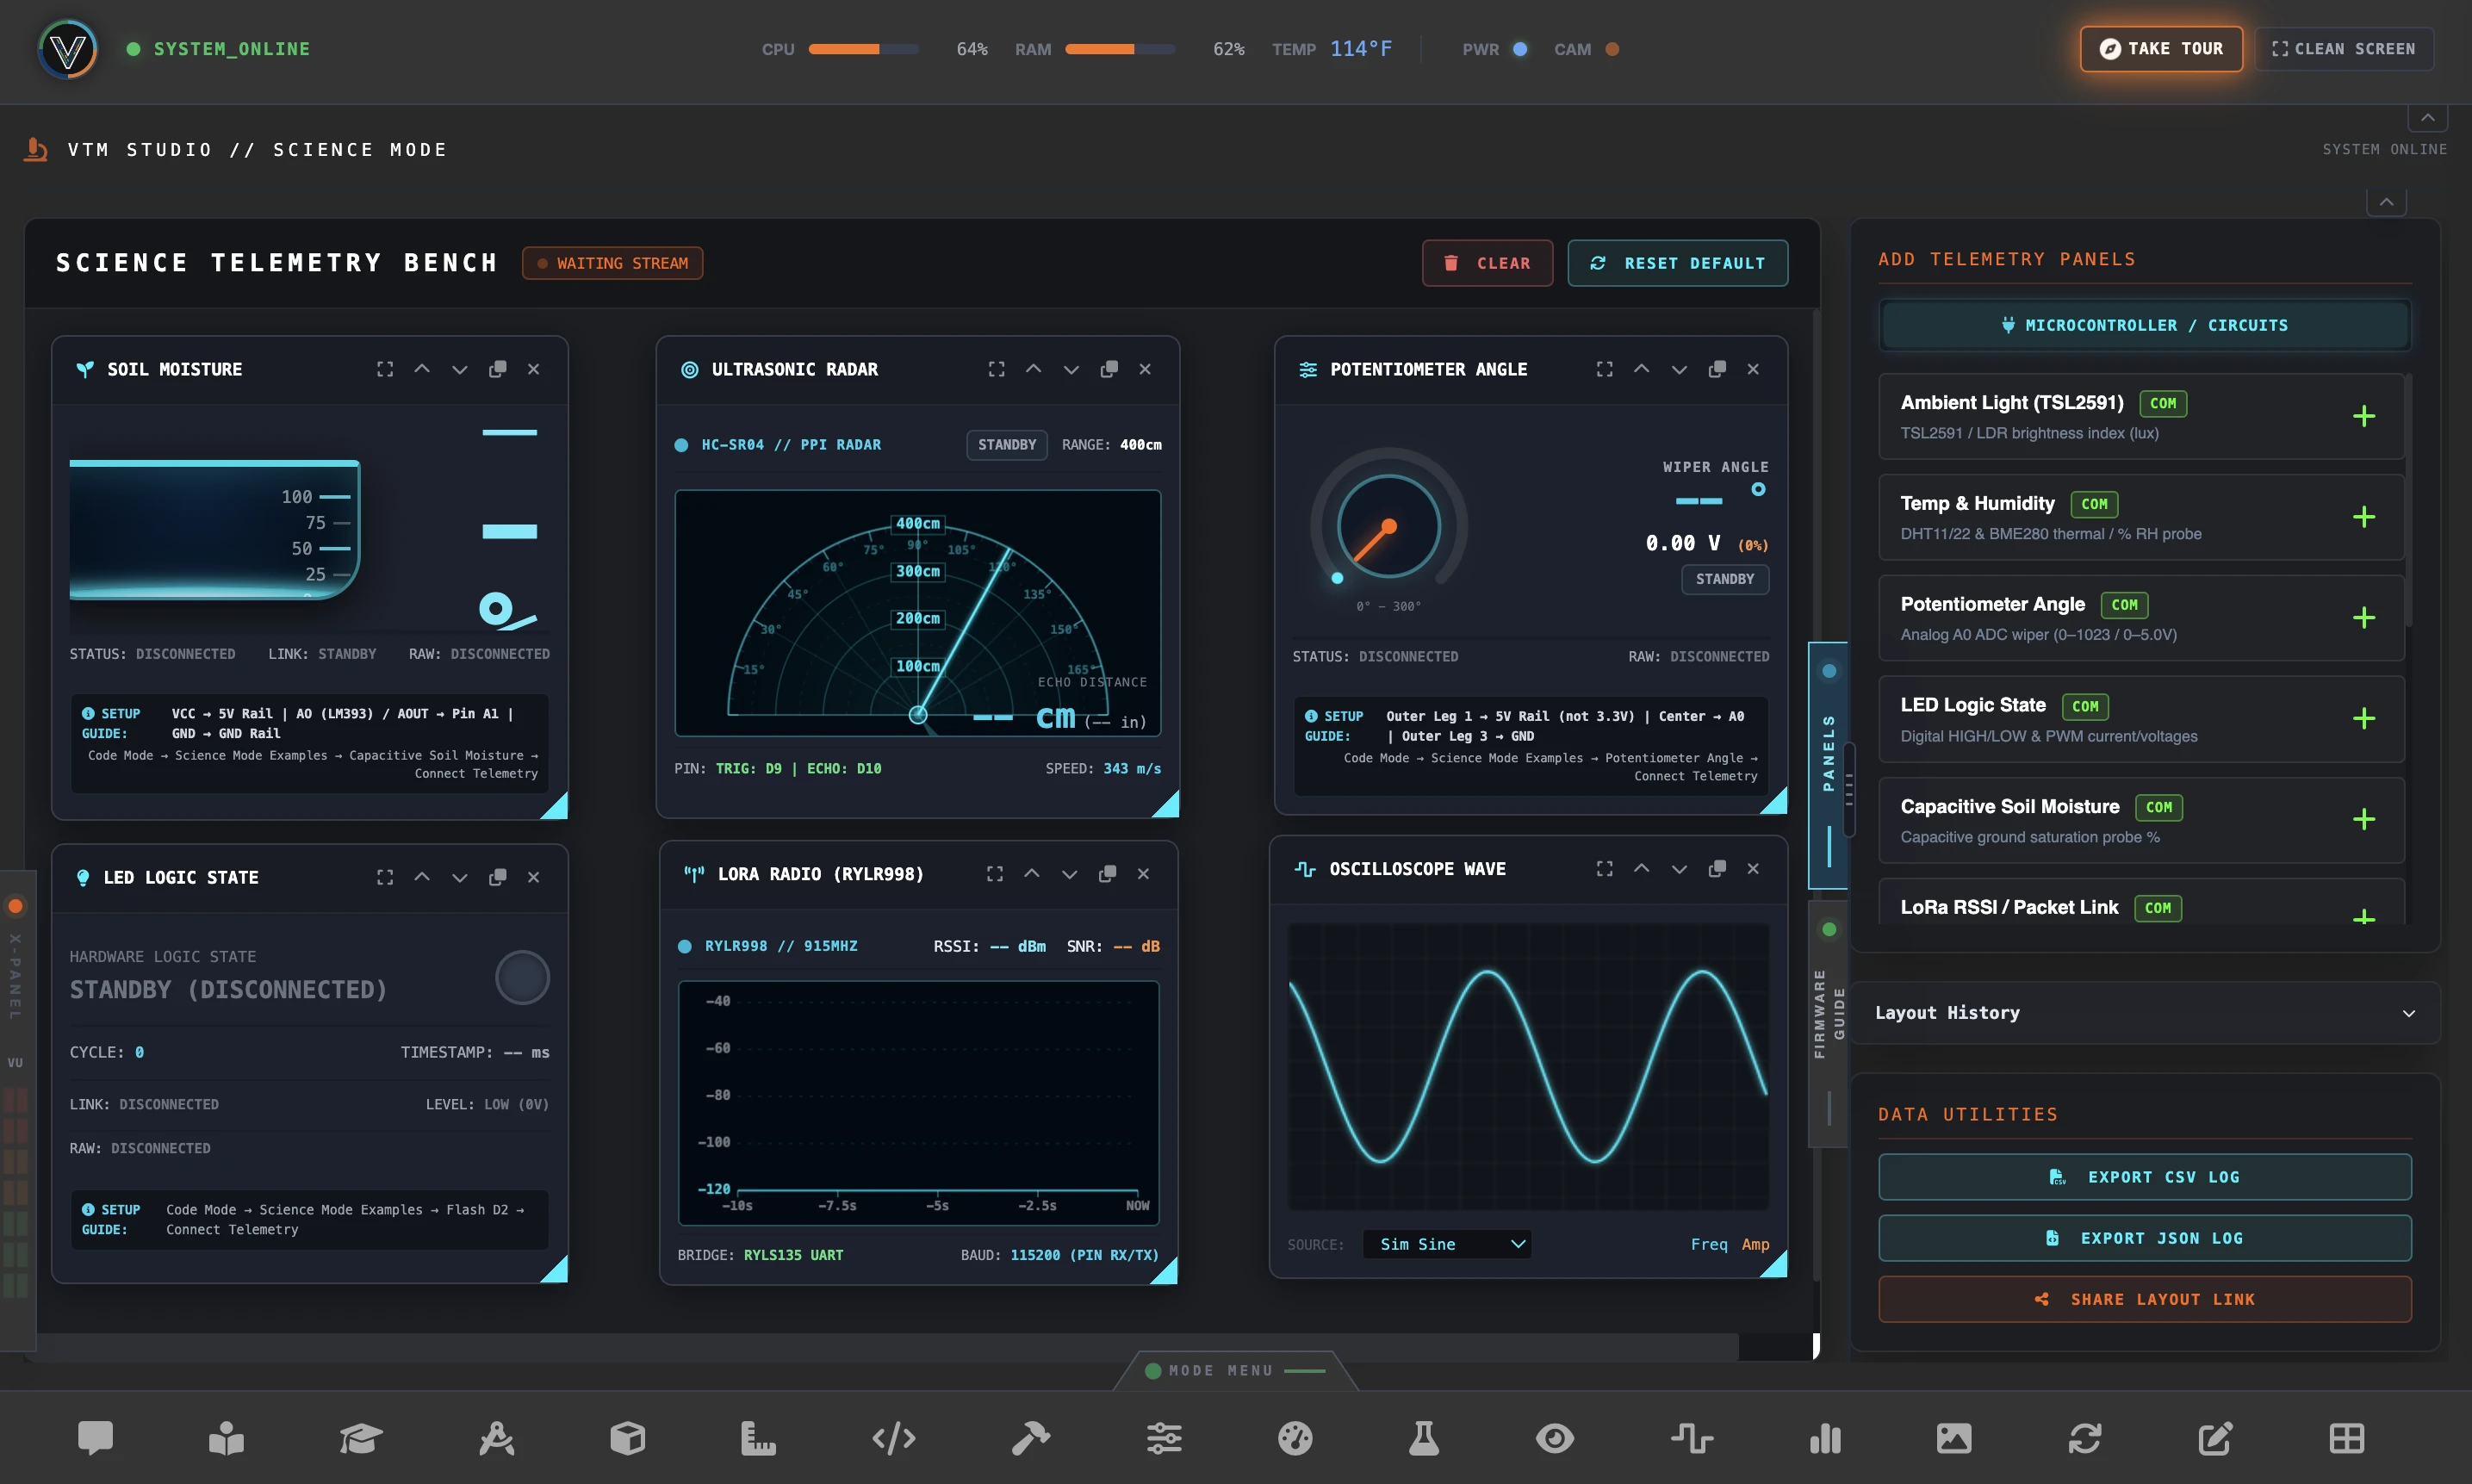This screenshot has height=1484, width=2472.
Task: Switch to code mode icon
Action: coord(894,1438)
